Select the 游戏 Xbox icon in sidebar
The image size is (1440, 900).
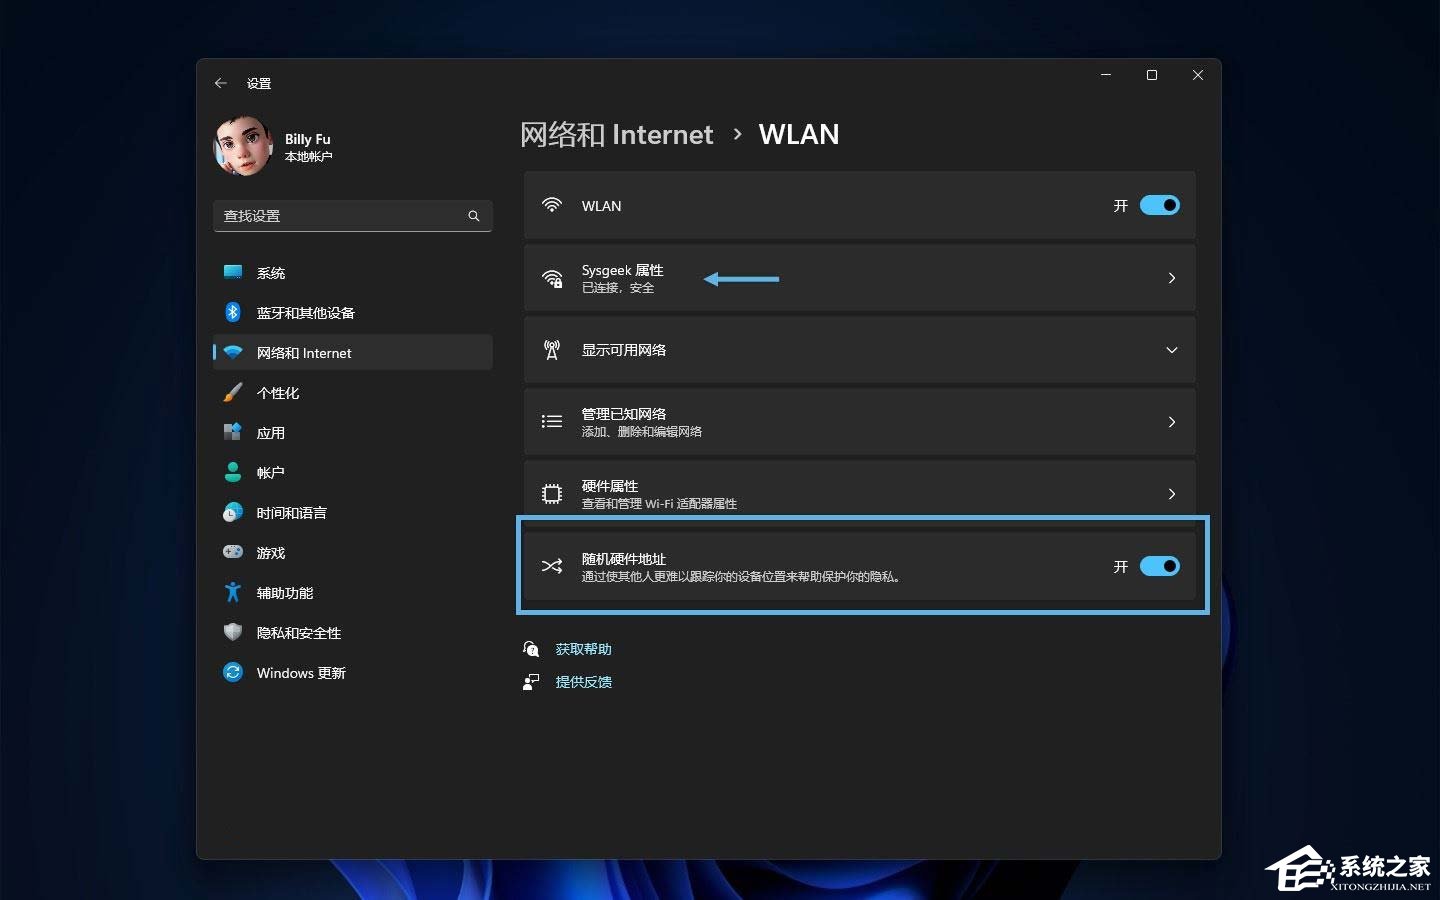click(x=232, y=552)
